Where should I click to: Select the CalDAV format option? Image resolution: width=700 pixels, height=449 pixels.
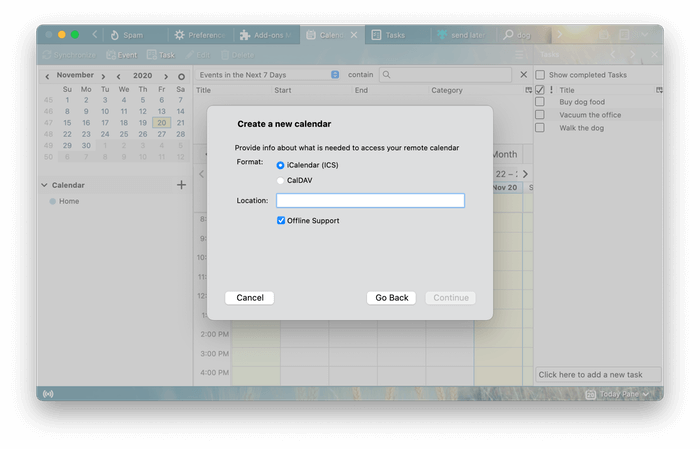(x=280, y=180)
